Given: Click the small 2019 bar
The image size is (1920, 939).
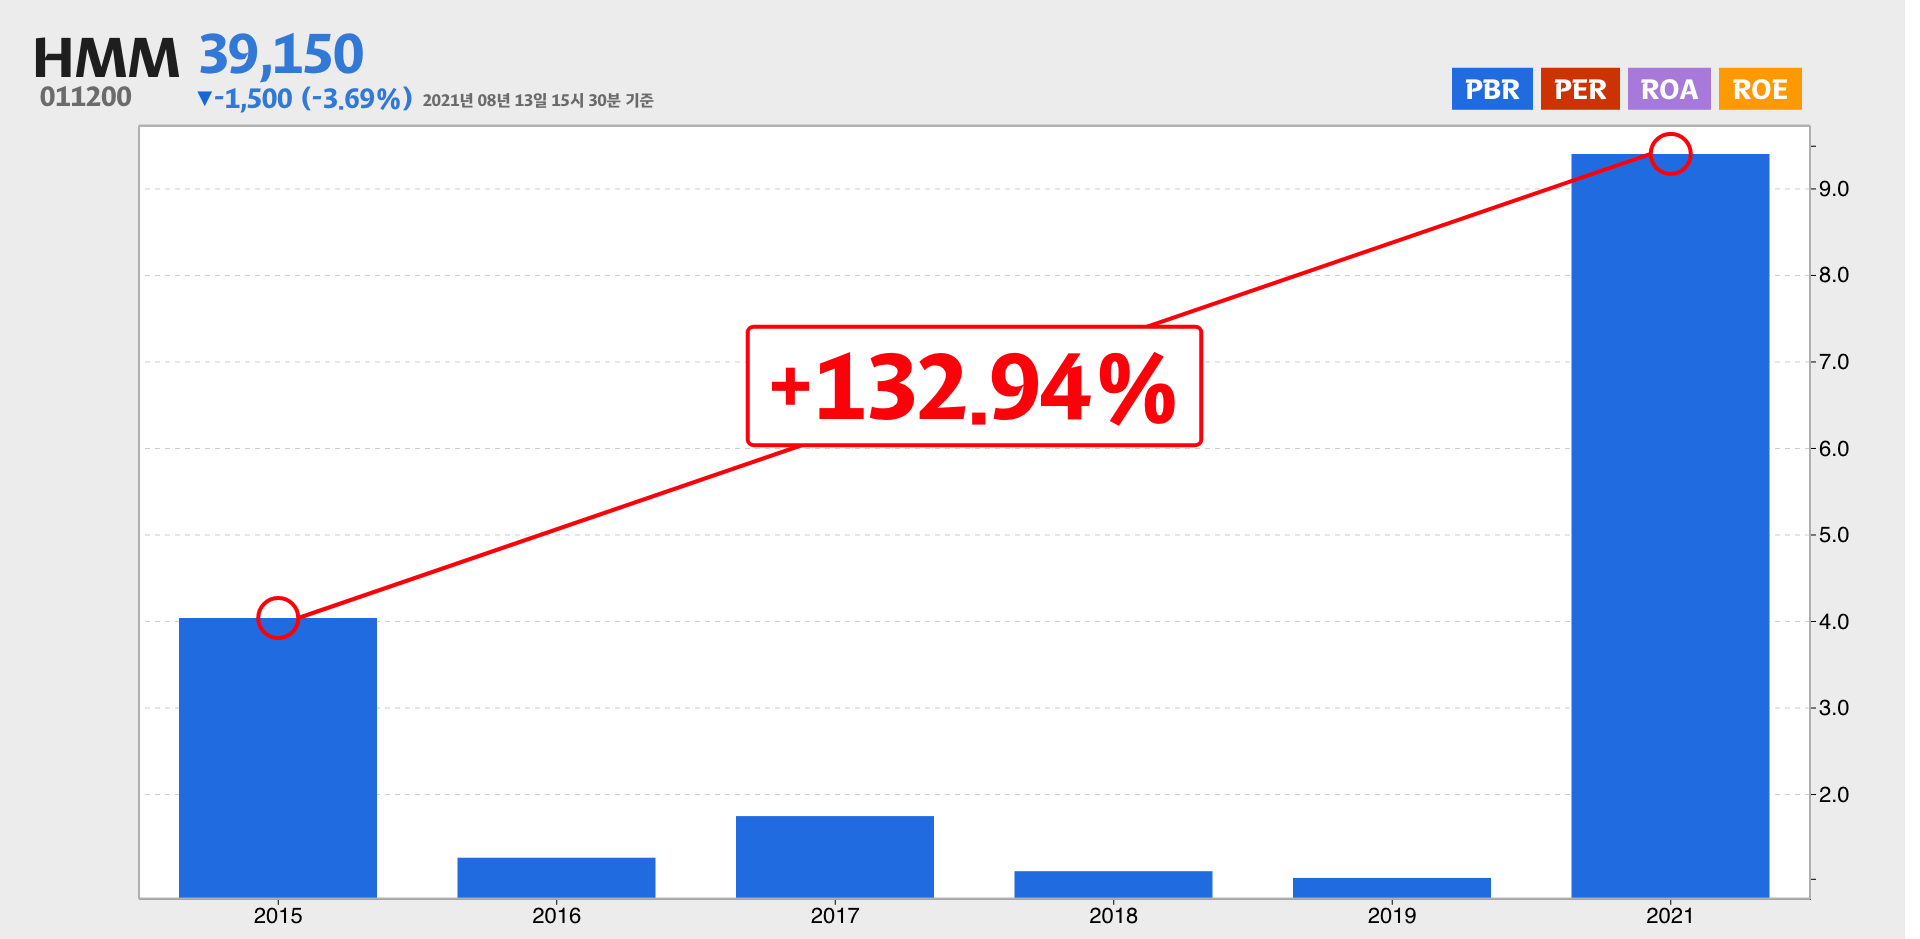Looking at the screenshot, I should (x=1392, y=888).
